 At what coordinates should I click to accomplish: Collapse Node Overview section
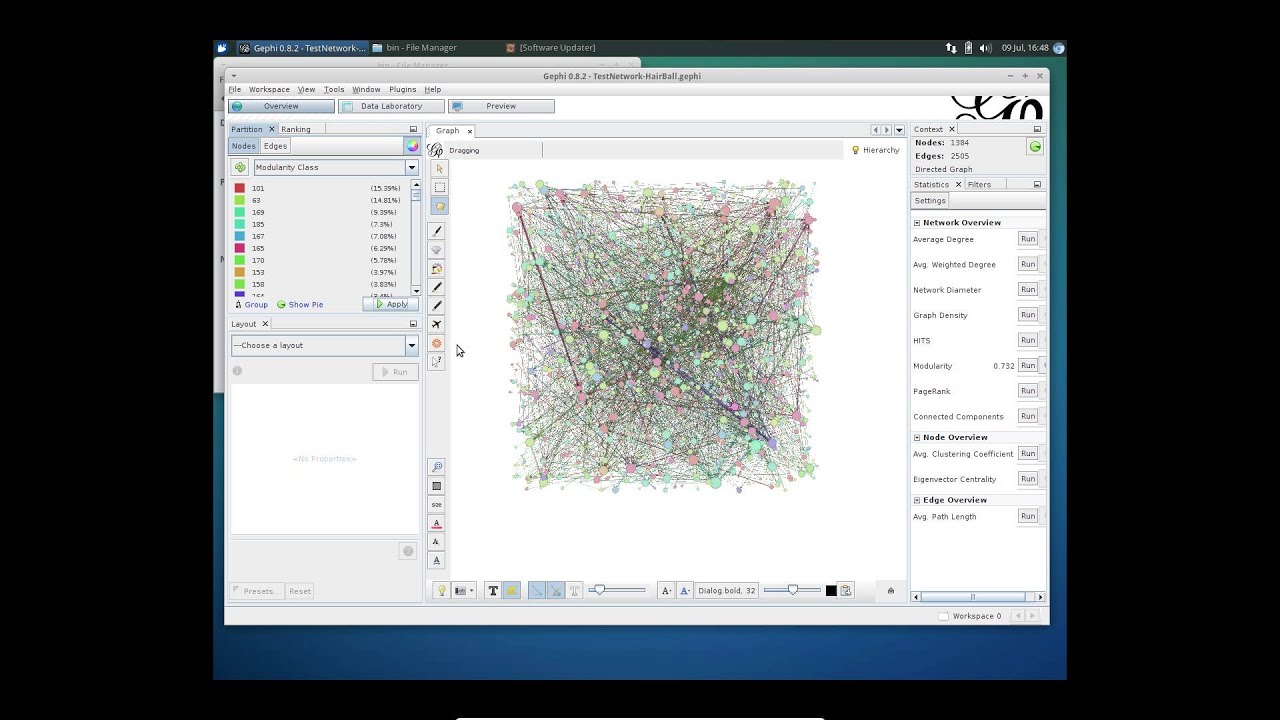pyautogui.click(x=917, y=438)
